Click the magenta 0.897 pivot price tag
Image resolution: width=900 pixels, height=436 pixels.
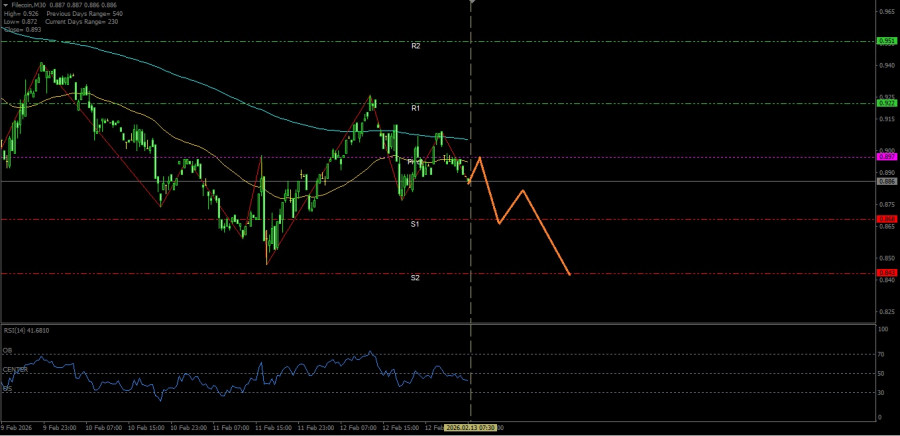point(886,157)
